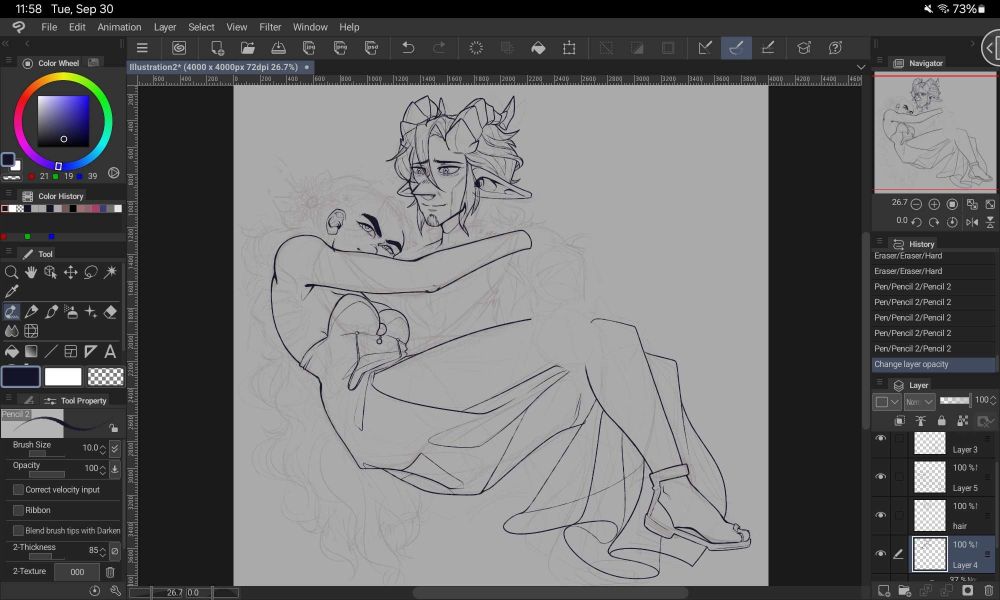The image size is (1000, 600).
Task: Enable the Ribbon checkbox
Action: coord(17,510)
